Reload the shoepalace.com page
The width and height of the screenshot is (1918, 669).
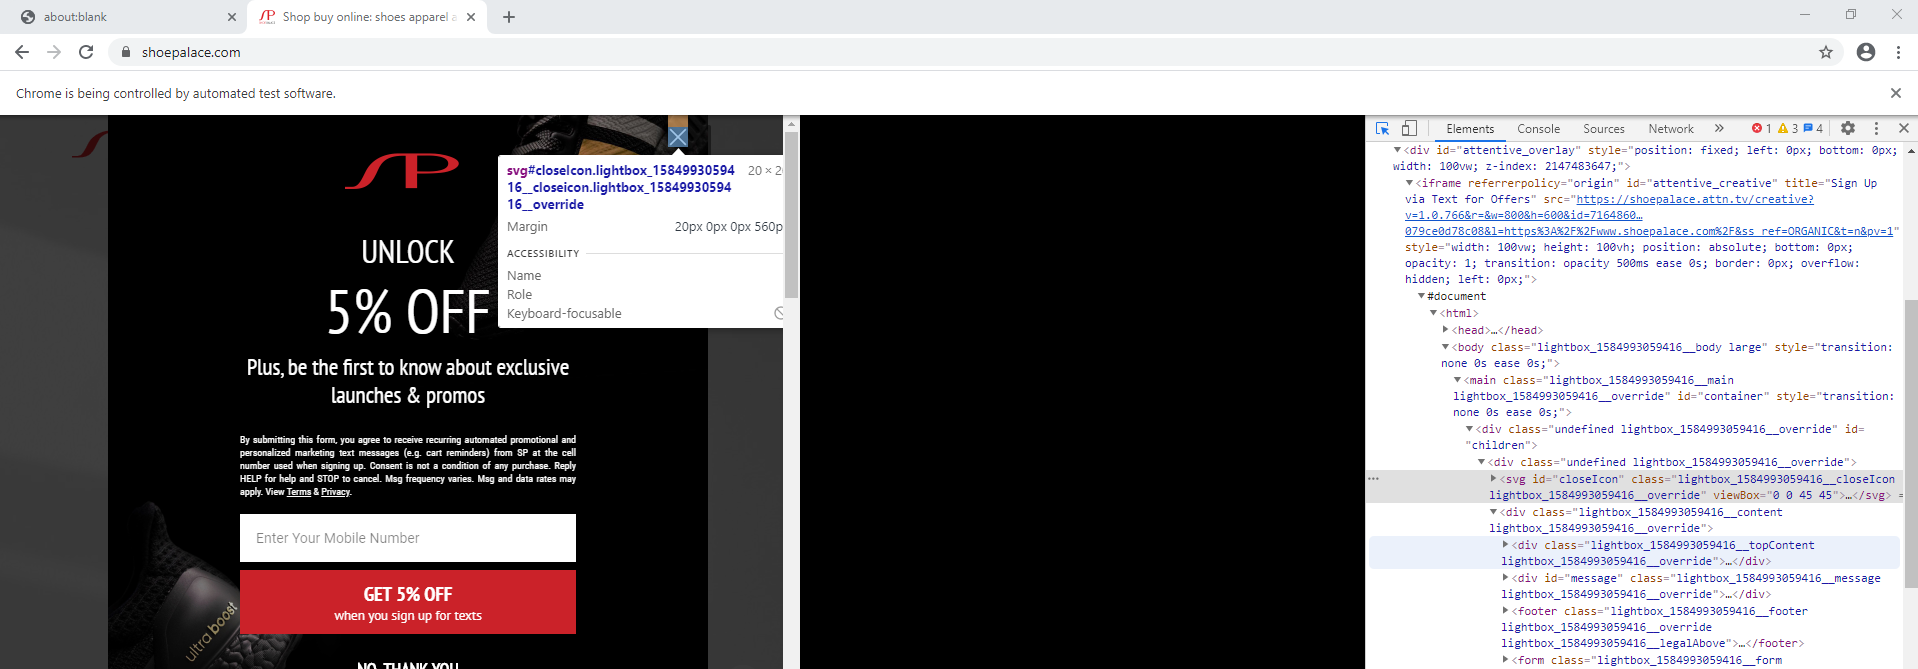pos(86,52)
